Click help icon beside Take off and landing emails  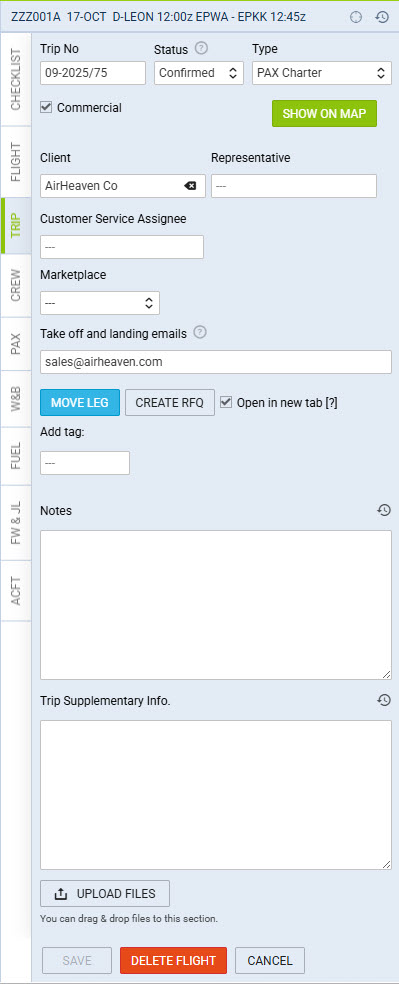pyautogui.click(x=200, y=333)
